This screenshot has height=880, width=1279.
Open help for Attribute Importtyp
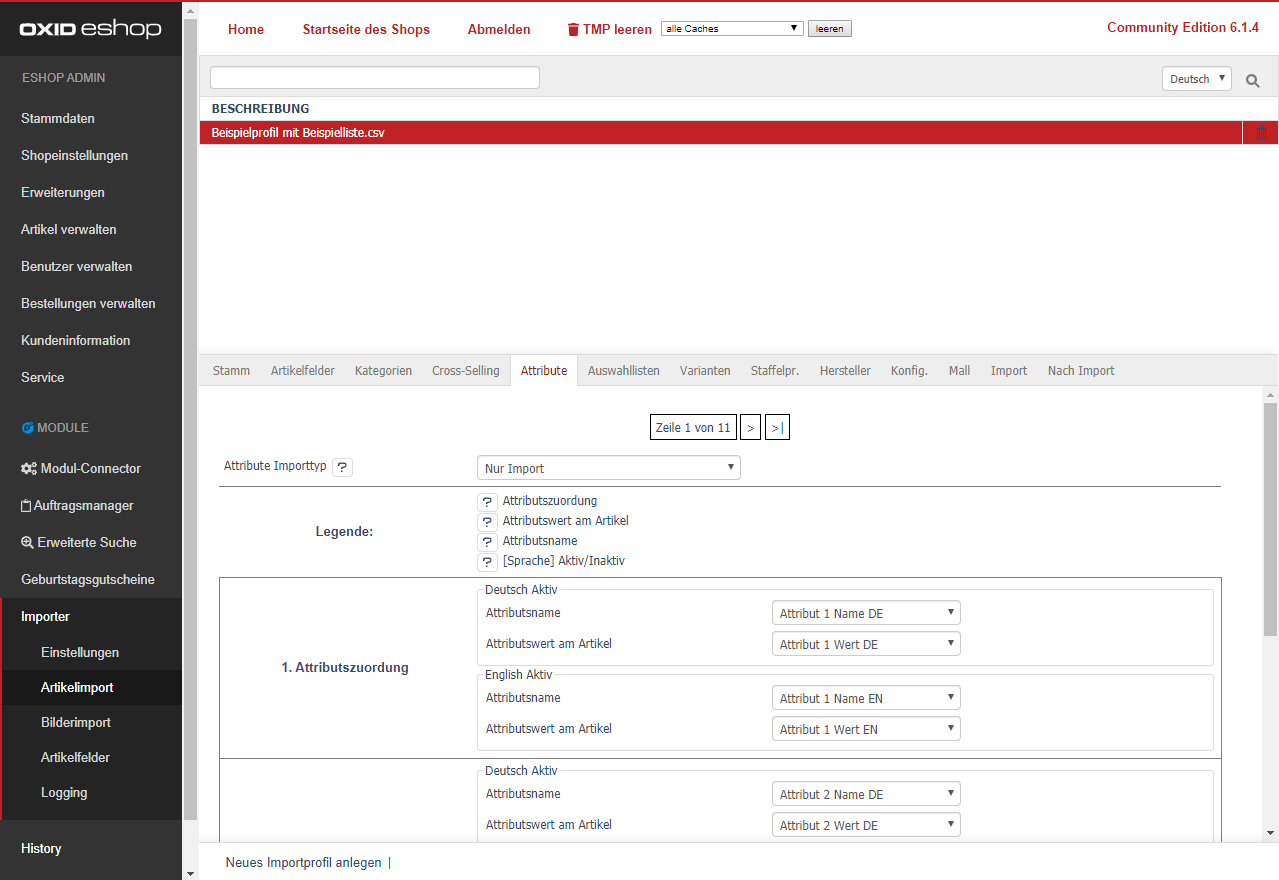click(x=342, y=467)
